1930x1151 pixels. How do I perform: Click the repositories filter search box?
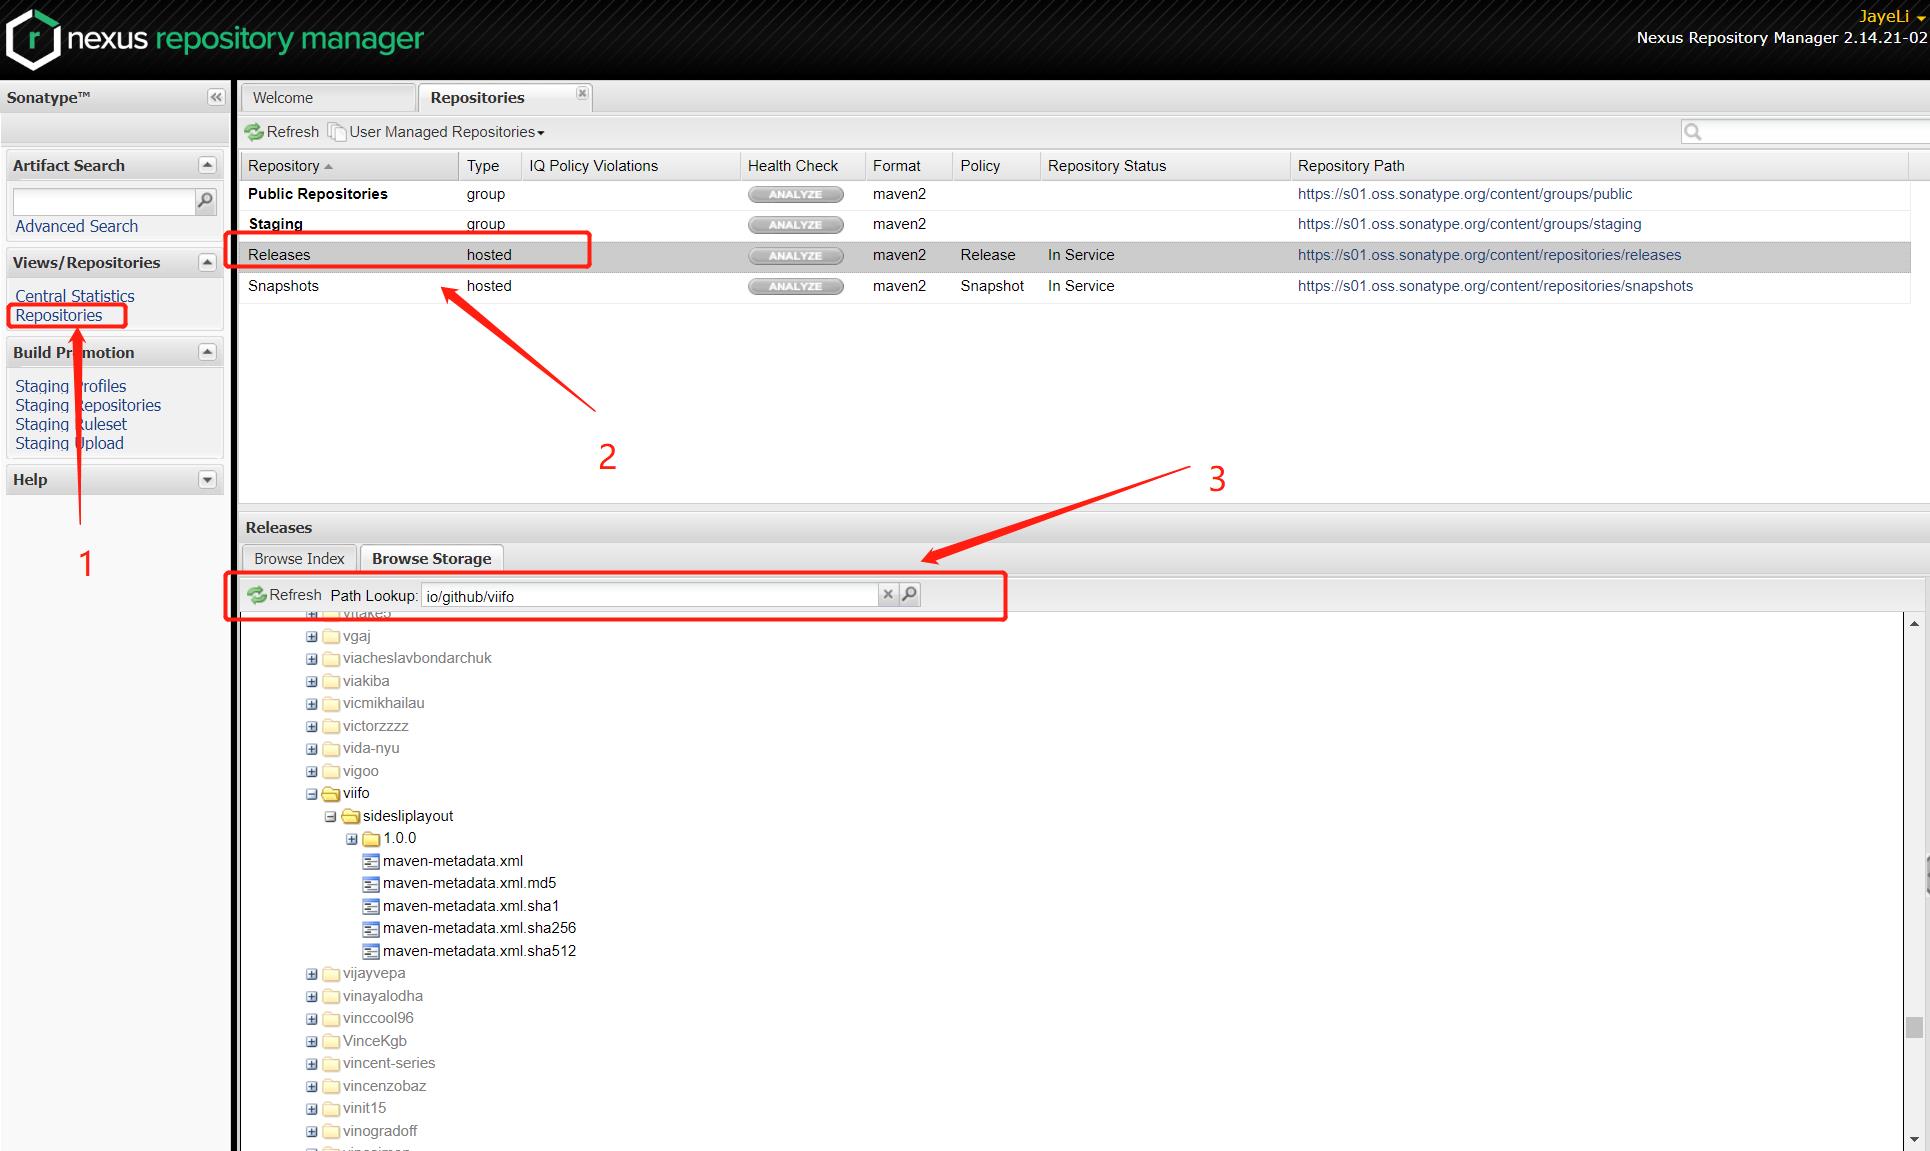[x=1815, y=132]
